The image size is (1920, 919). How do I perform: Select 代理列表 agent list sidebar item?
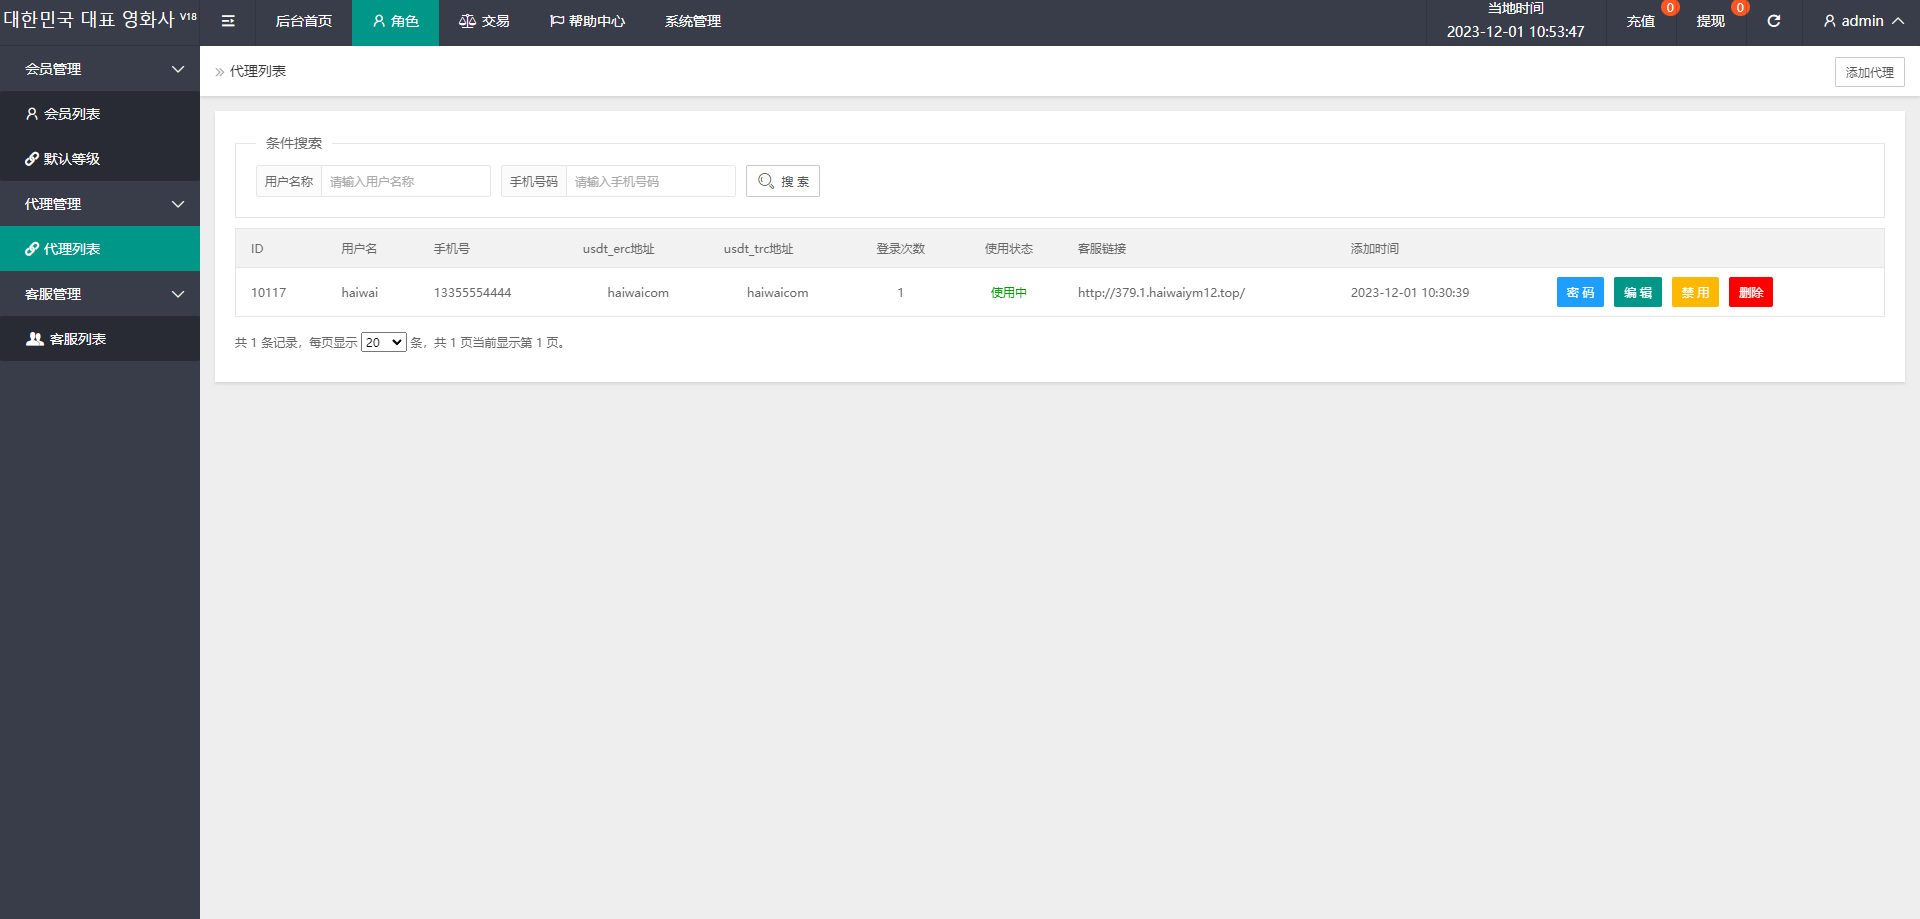coord(72,249)
